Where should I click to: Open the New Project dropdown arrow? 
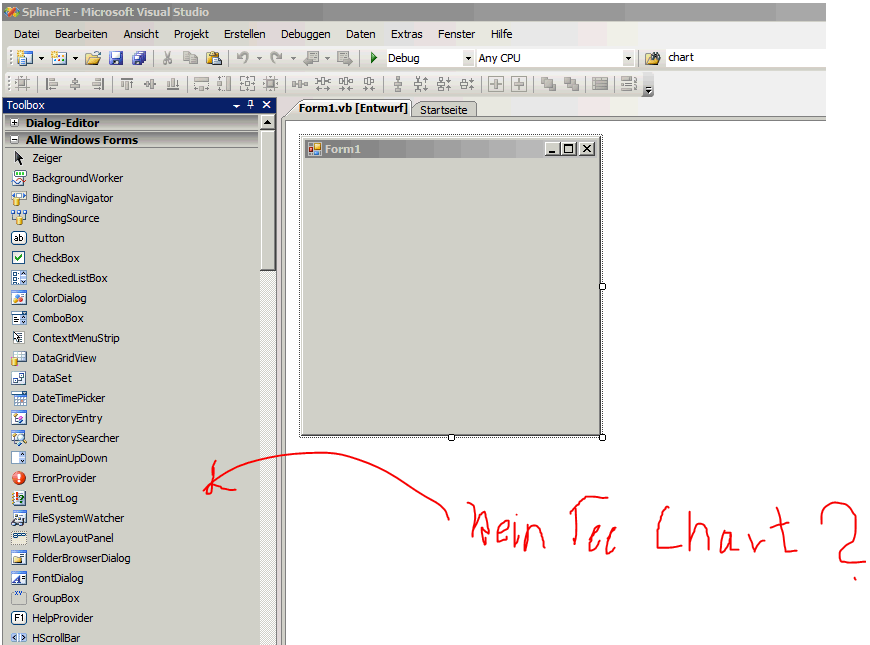pos(41,58)
